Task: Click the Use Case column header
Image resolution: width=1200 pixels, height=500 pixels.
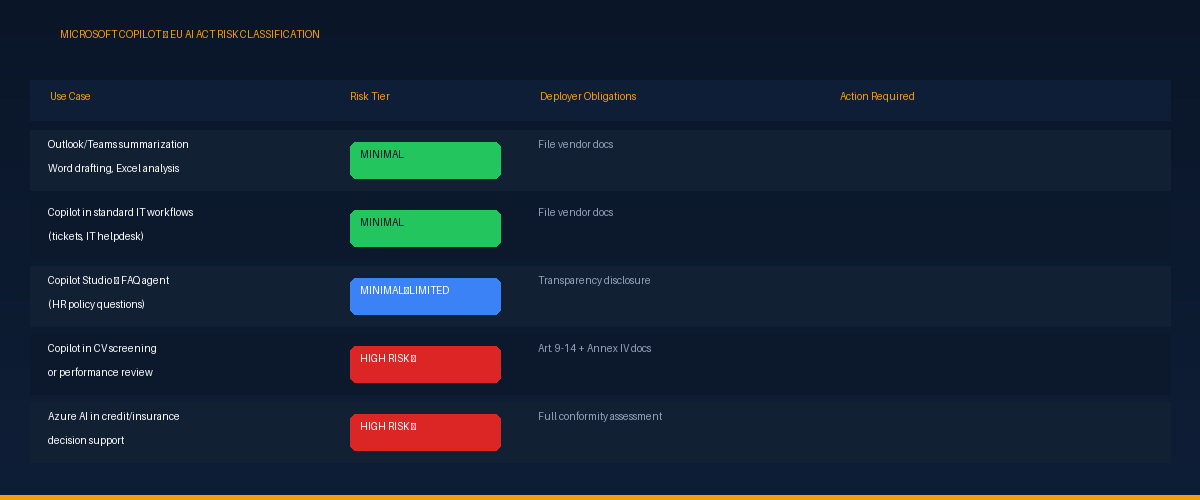Action: tap(70, 96)
